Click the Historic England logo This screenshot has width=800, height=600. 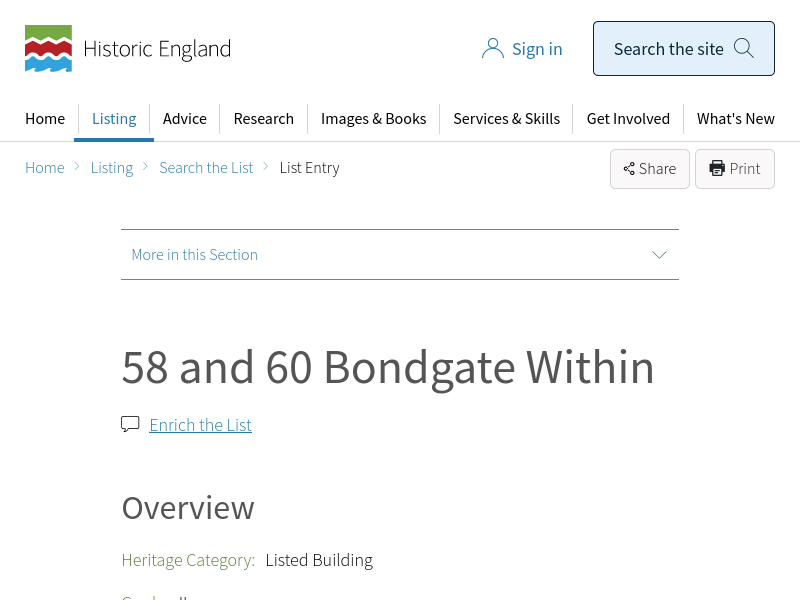click(128, 49)
